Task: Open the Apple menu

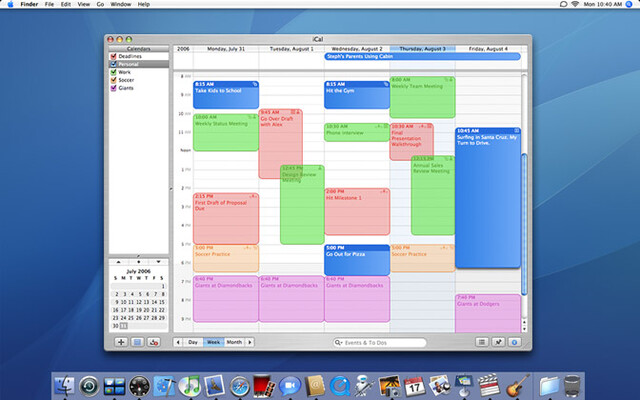Action: [x=10, y=4]
